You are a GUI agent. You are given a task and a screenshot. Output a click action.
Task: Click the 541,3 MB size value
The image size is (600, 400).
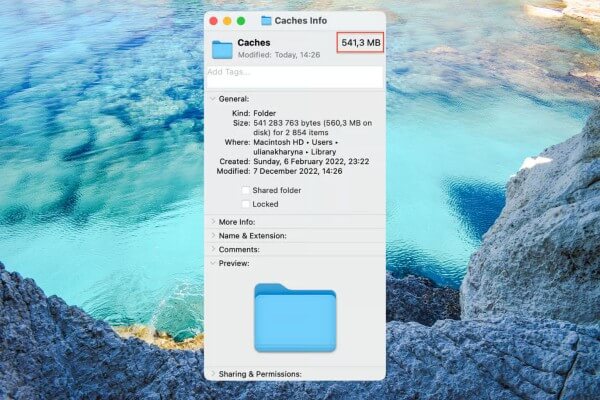(x=360, y=44)
